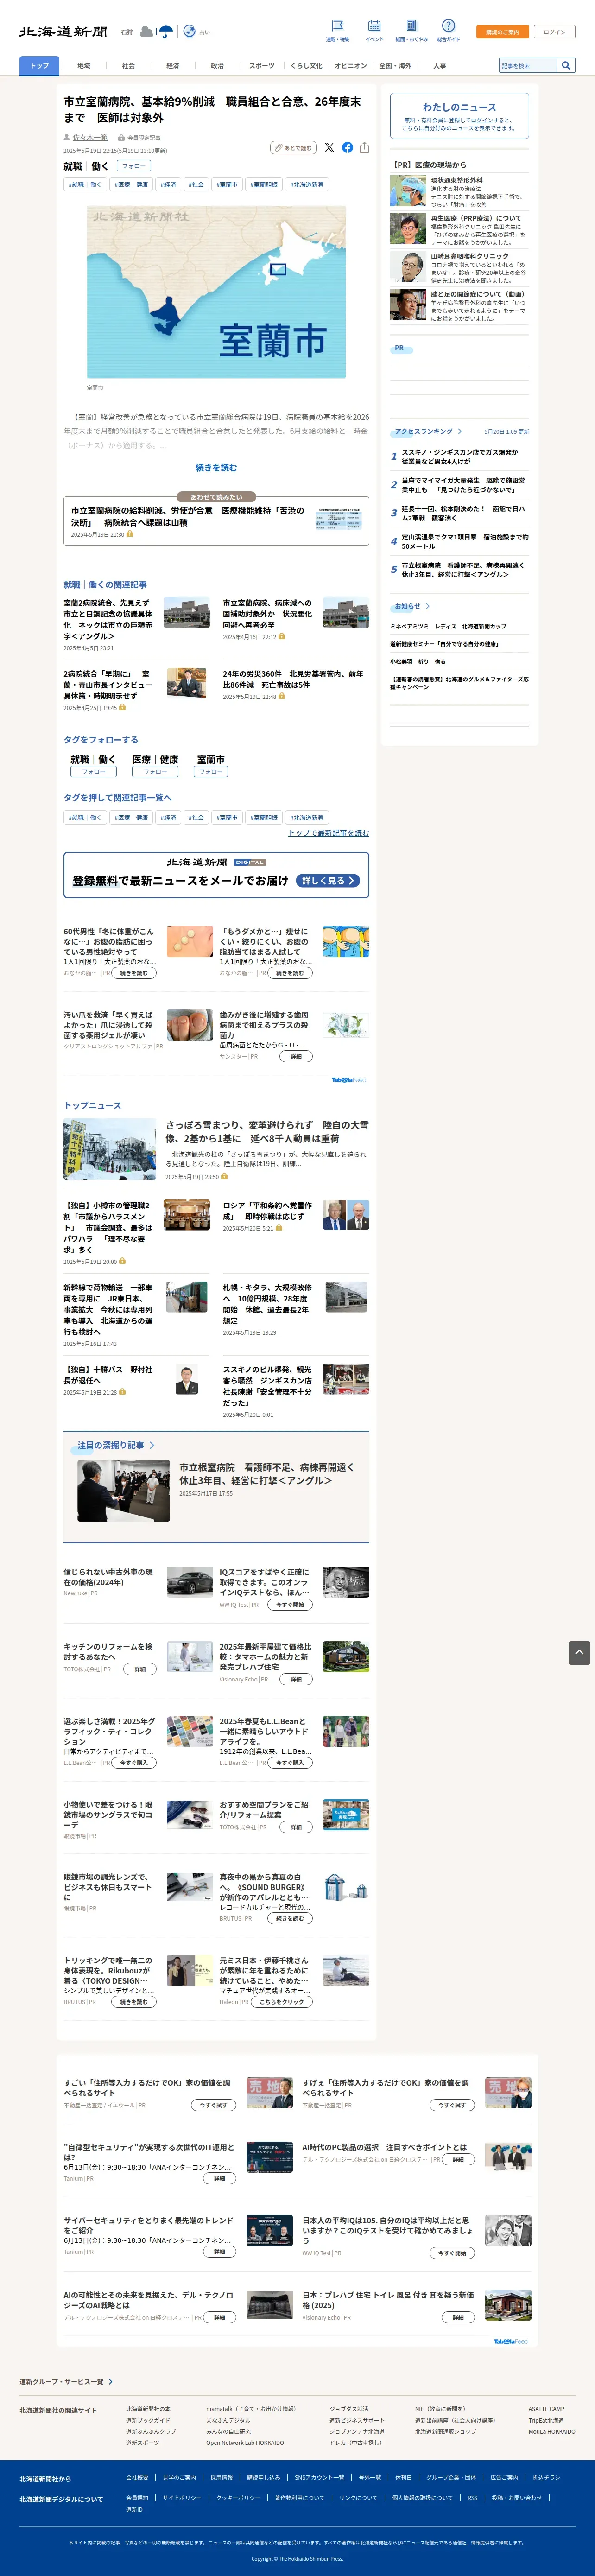Click the 購読のご案内 orange button

tap(502, 32)
